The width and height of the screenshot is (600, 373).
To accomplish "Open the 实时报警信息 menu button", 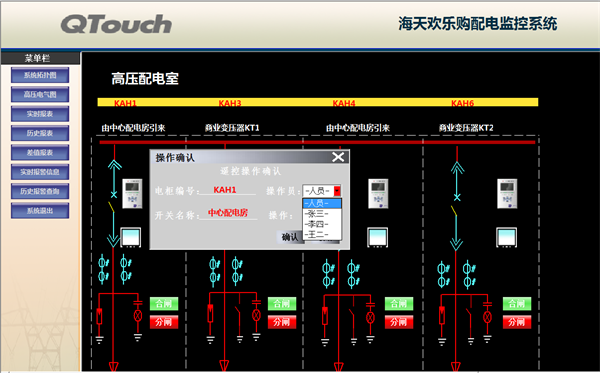I will pos(40,172).
